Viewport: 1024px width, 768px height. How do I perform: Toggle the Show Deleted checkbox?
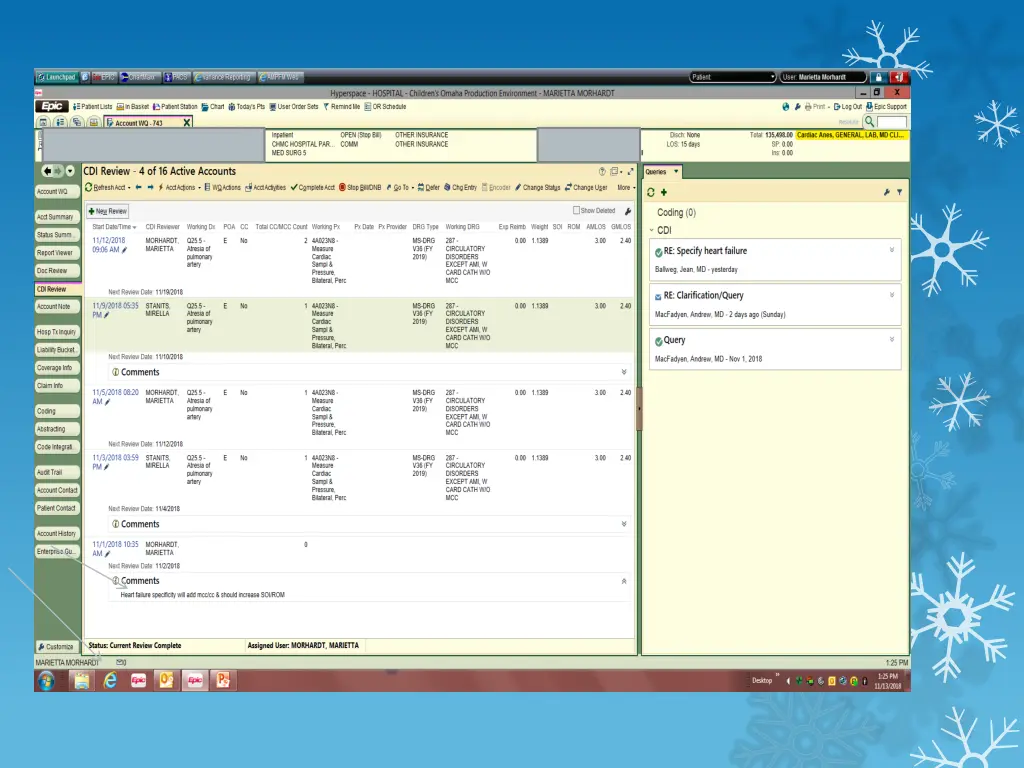[x=576, y=210]
